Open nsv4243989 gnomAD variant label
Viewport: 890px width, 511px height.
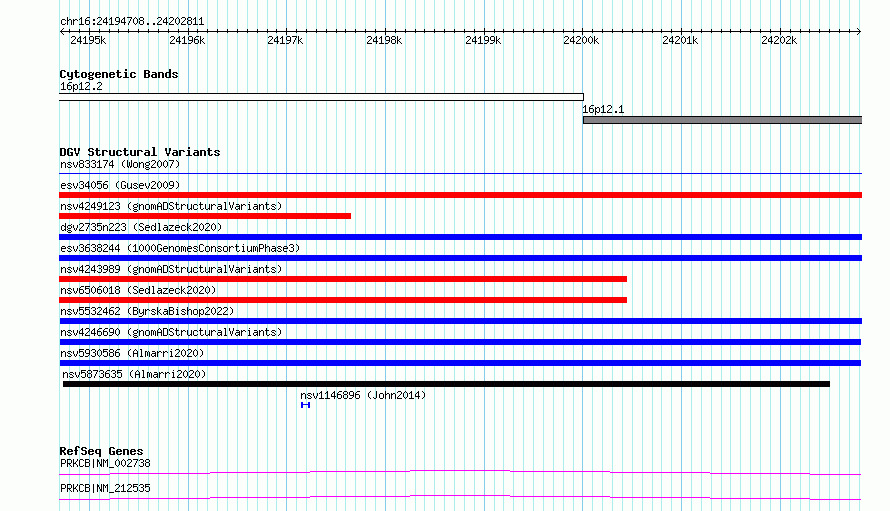pyautogui.click(x=171, y=270)
